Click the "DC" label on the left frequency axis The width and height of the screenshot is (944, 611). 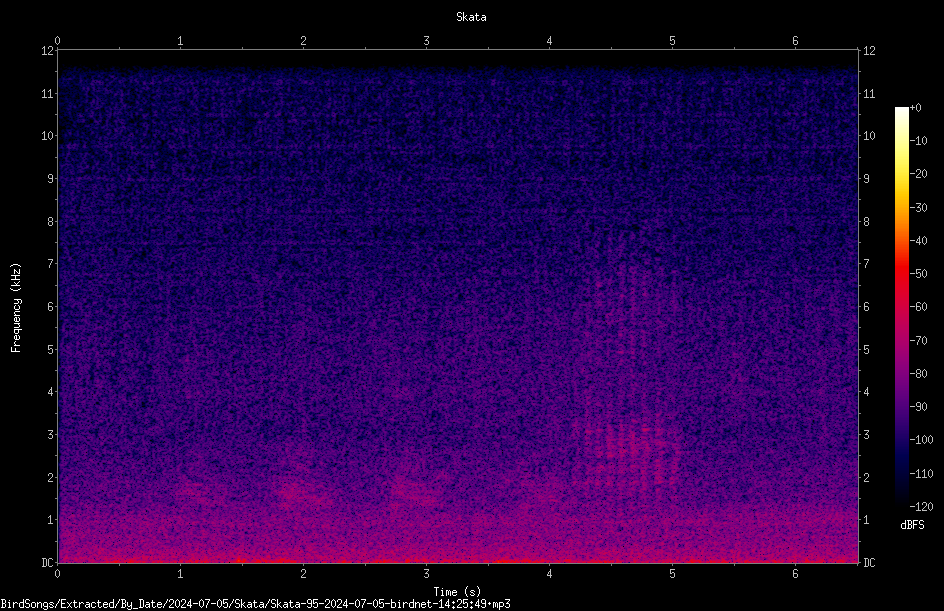[x=47, y=563]
